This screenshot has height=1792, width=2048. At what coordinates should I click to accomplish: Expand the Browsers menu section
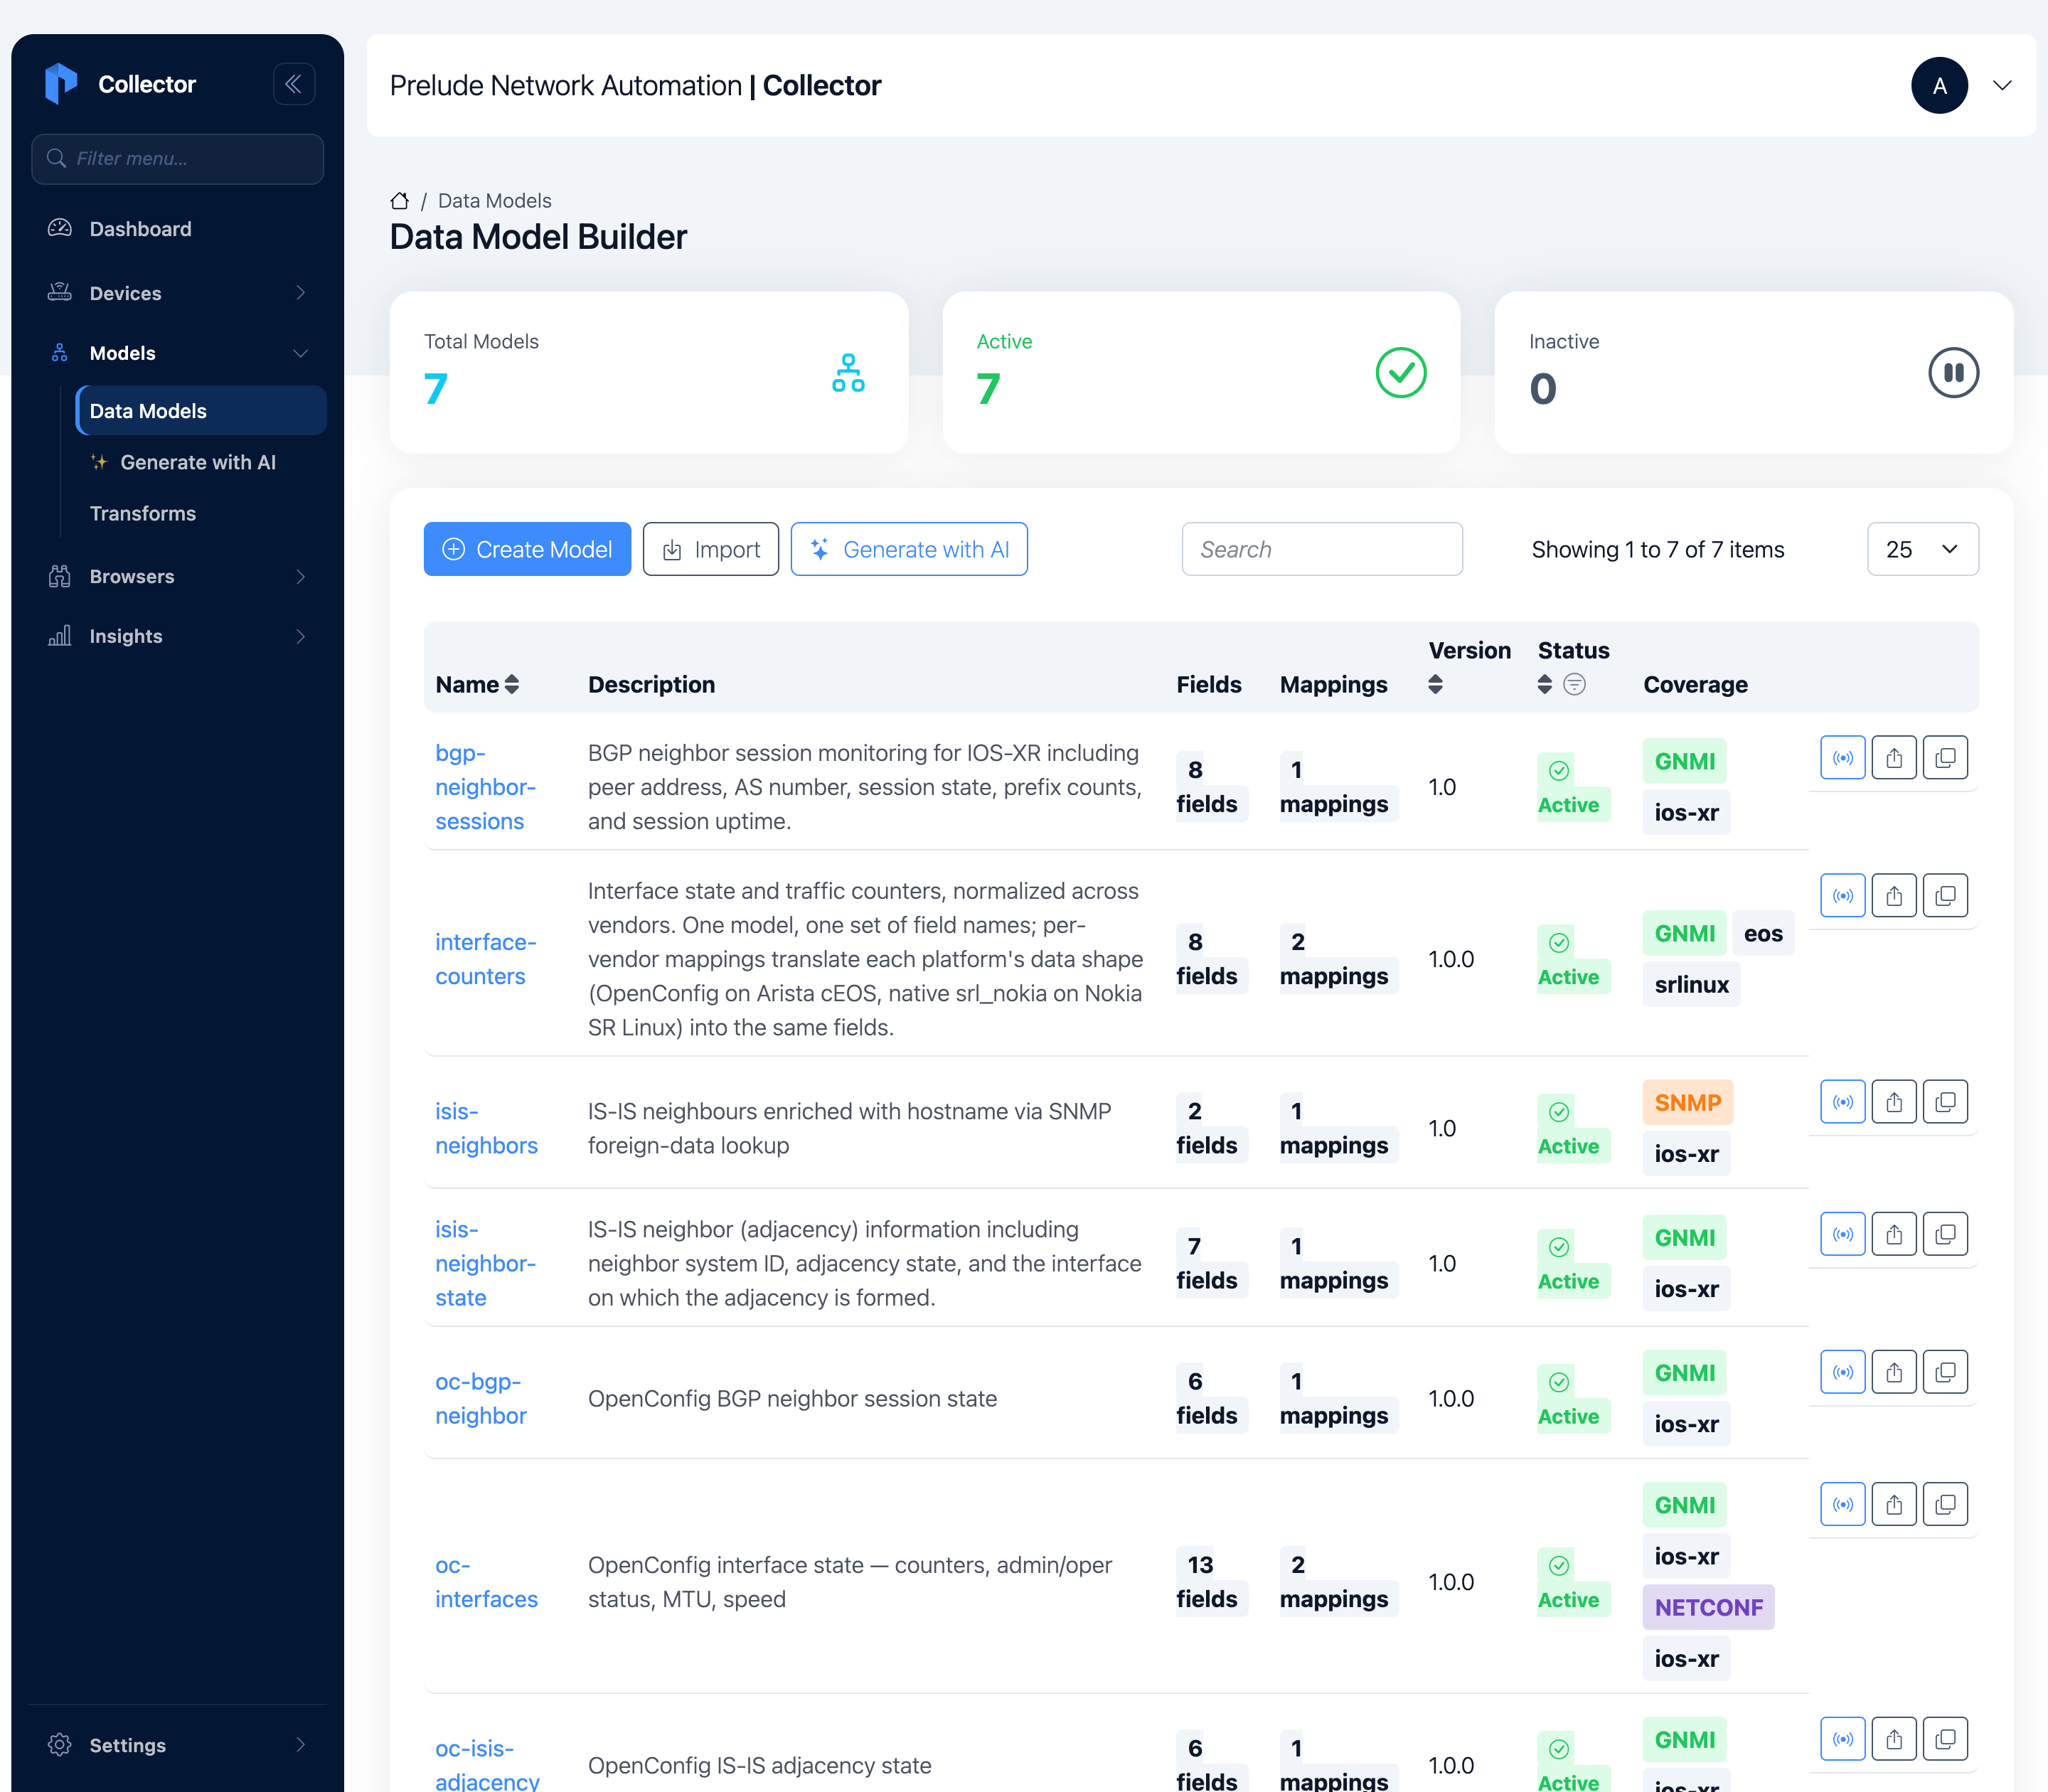tap(177, 577)
